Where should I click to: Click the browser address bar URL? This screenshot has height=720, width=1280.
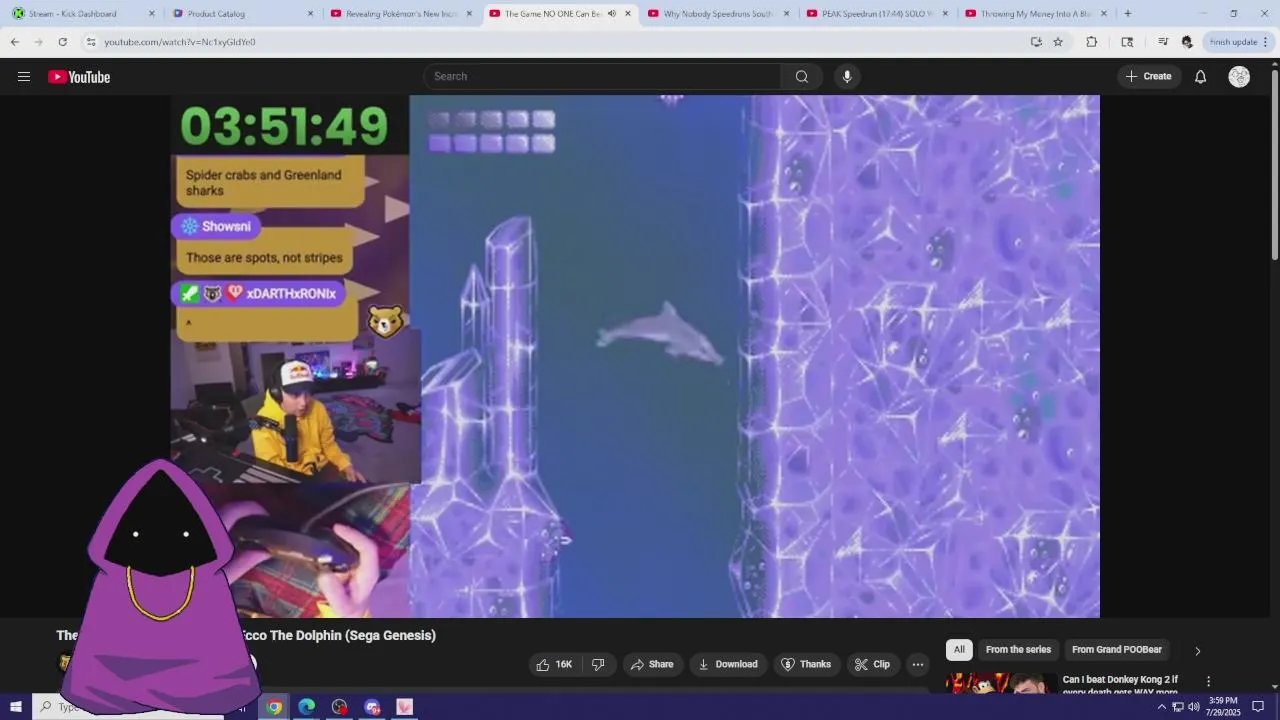[x=180, y=42]
